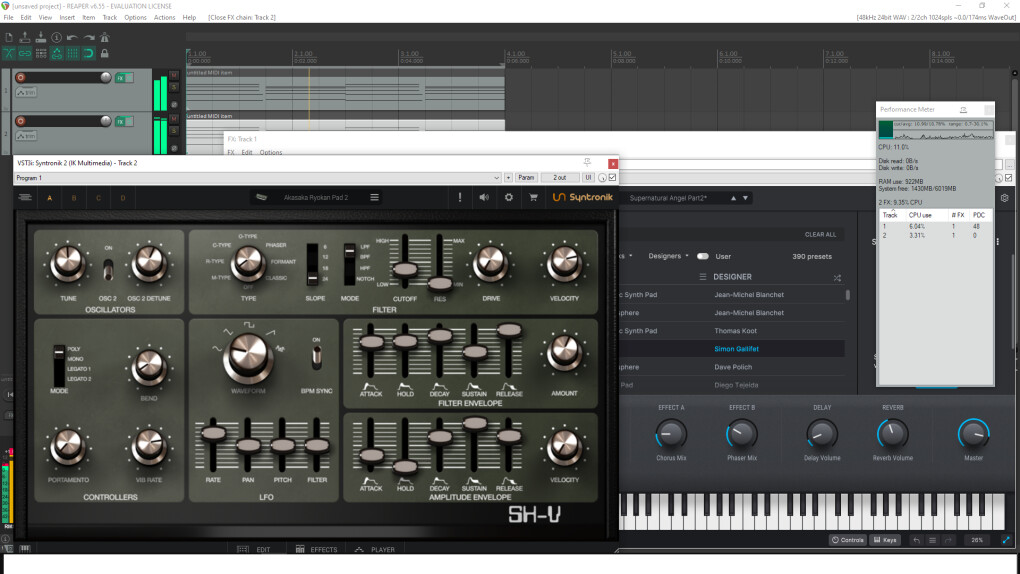Viewport: 1020px width, 574px height.
Task: Toggle auto-crossfade toolbar icon
Action: (9, 53)
